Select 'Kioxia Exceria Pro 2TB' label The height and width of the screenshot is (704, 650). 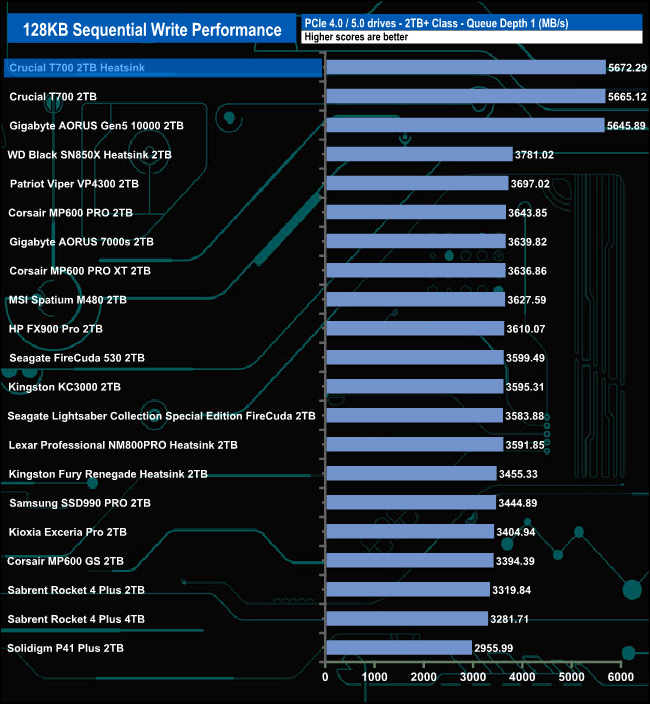(68, 532)
